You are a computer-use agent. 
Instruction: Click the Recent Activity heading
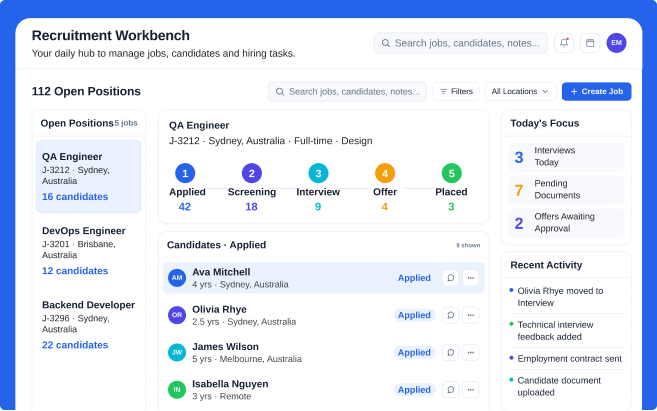pos(546,265)
